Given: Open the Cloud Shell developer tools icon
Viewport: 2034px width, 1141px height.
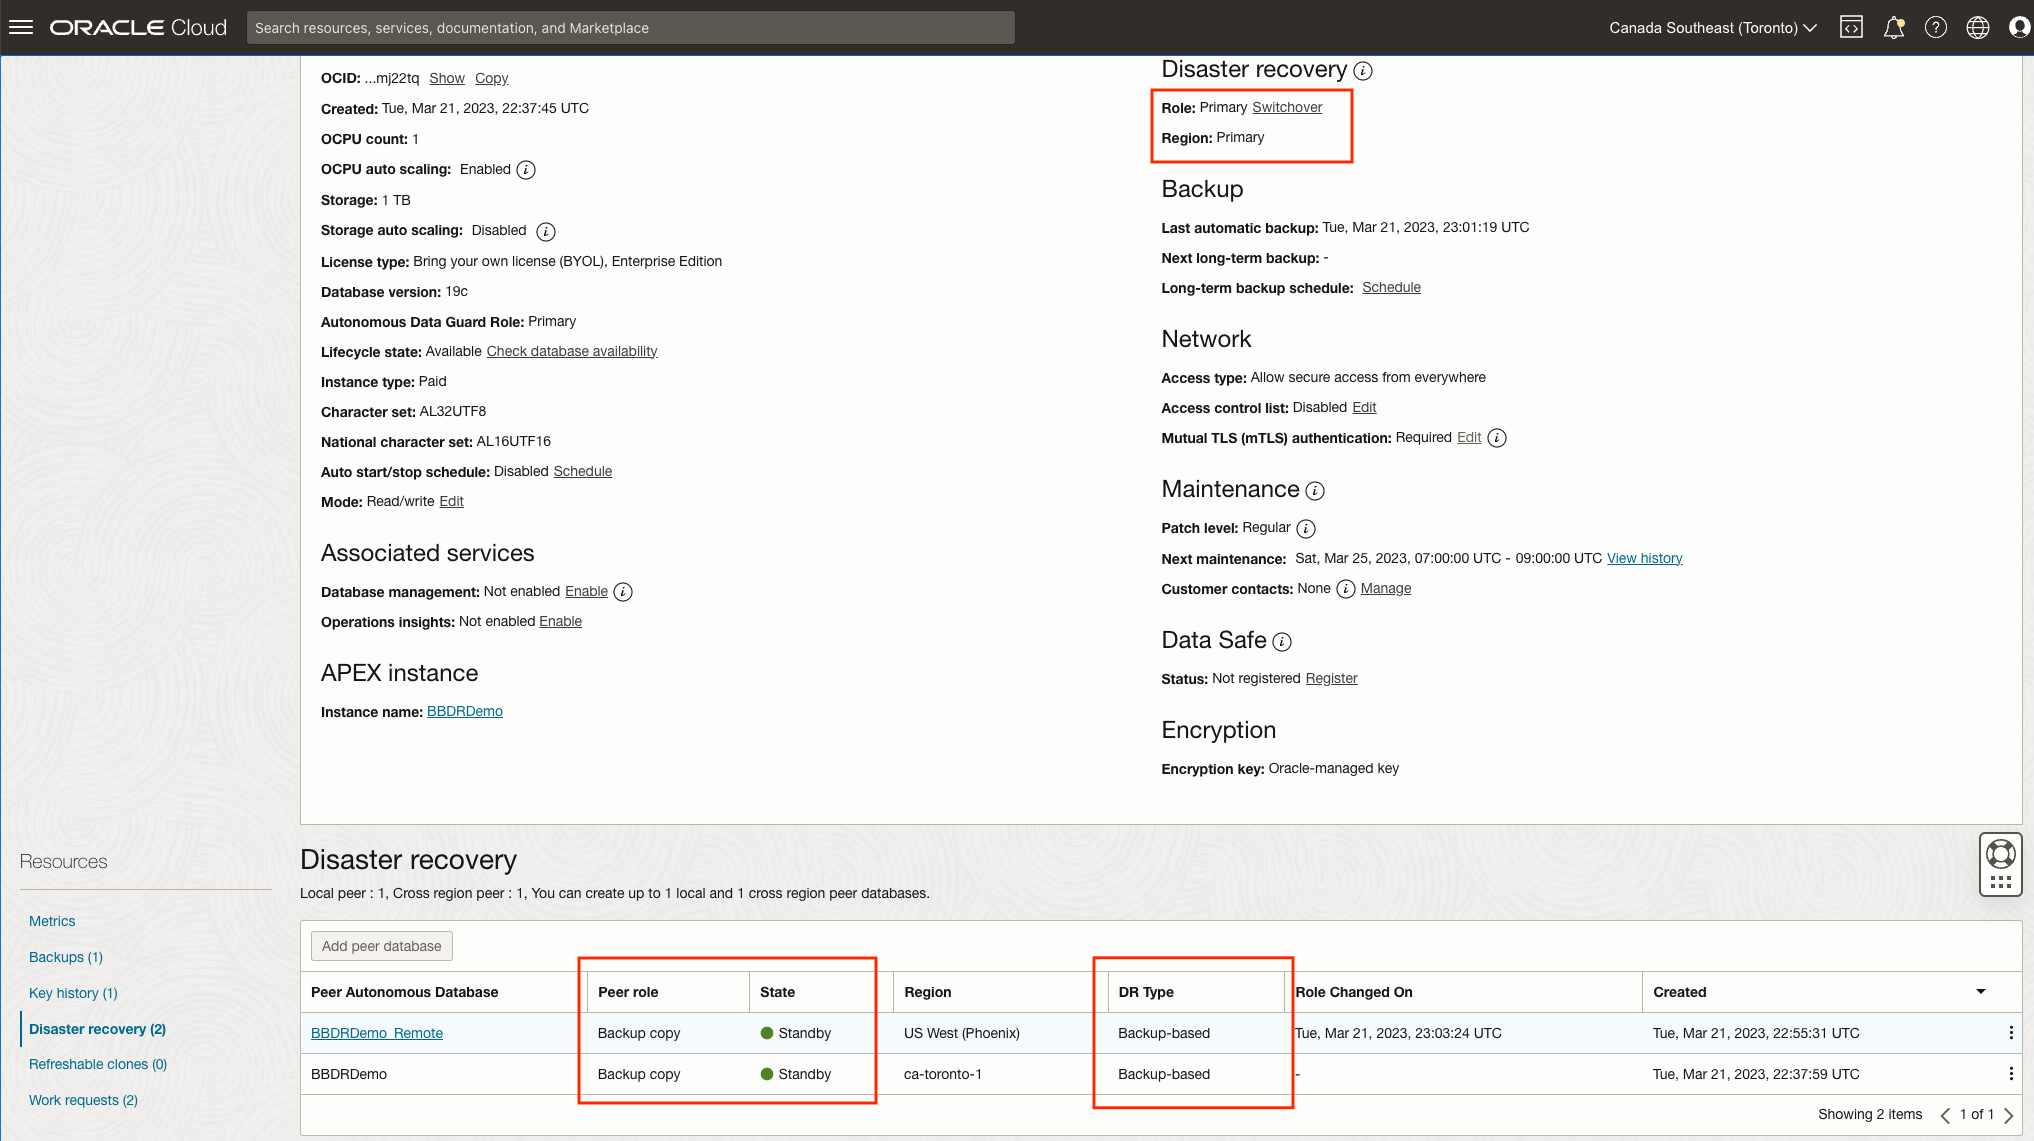Looking at the screenshot, I should (x=1851, y=27).
